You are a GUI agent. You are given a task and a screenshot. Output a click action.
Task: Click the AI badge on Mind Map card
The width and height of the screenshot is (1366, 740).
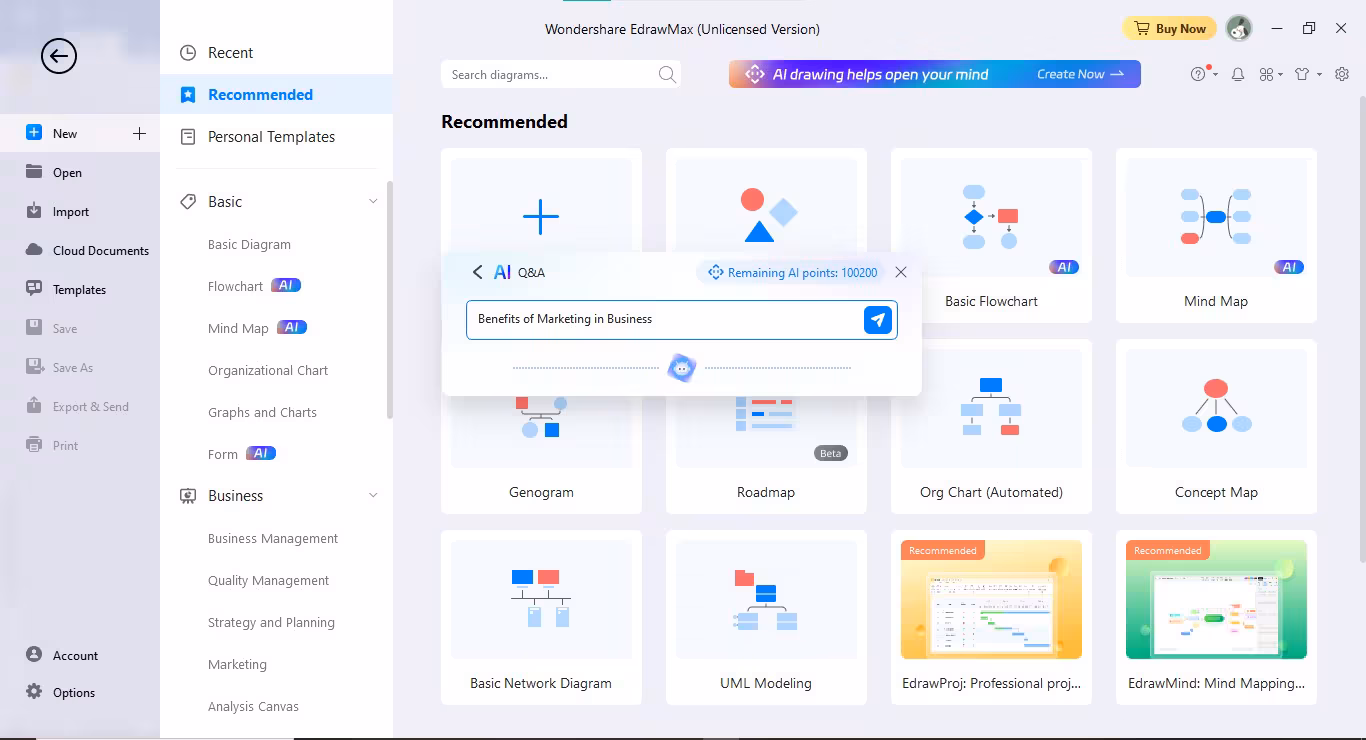coord(1289,267)
